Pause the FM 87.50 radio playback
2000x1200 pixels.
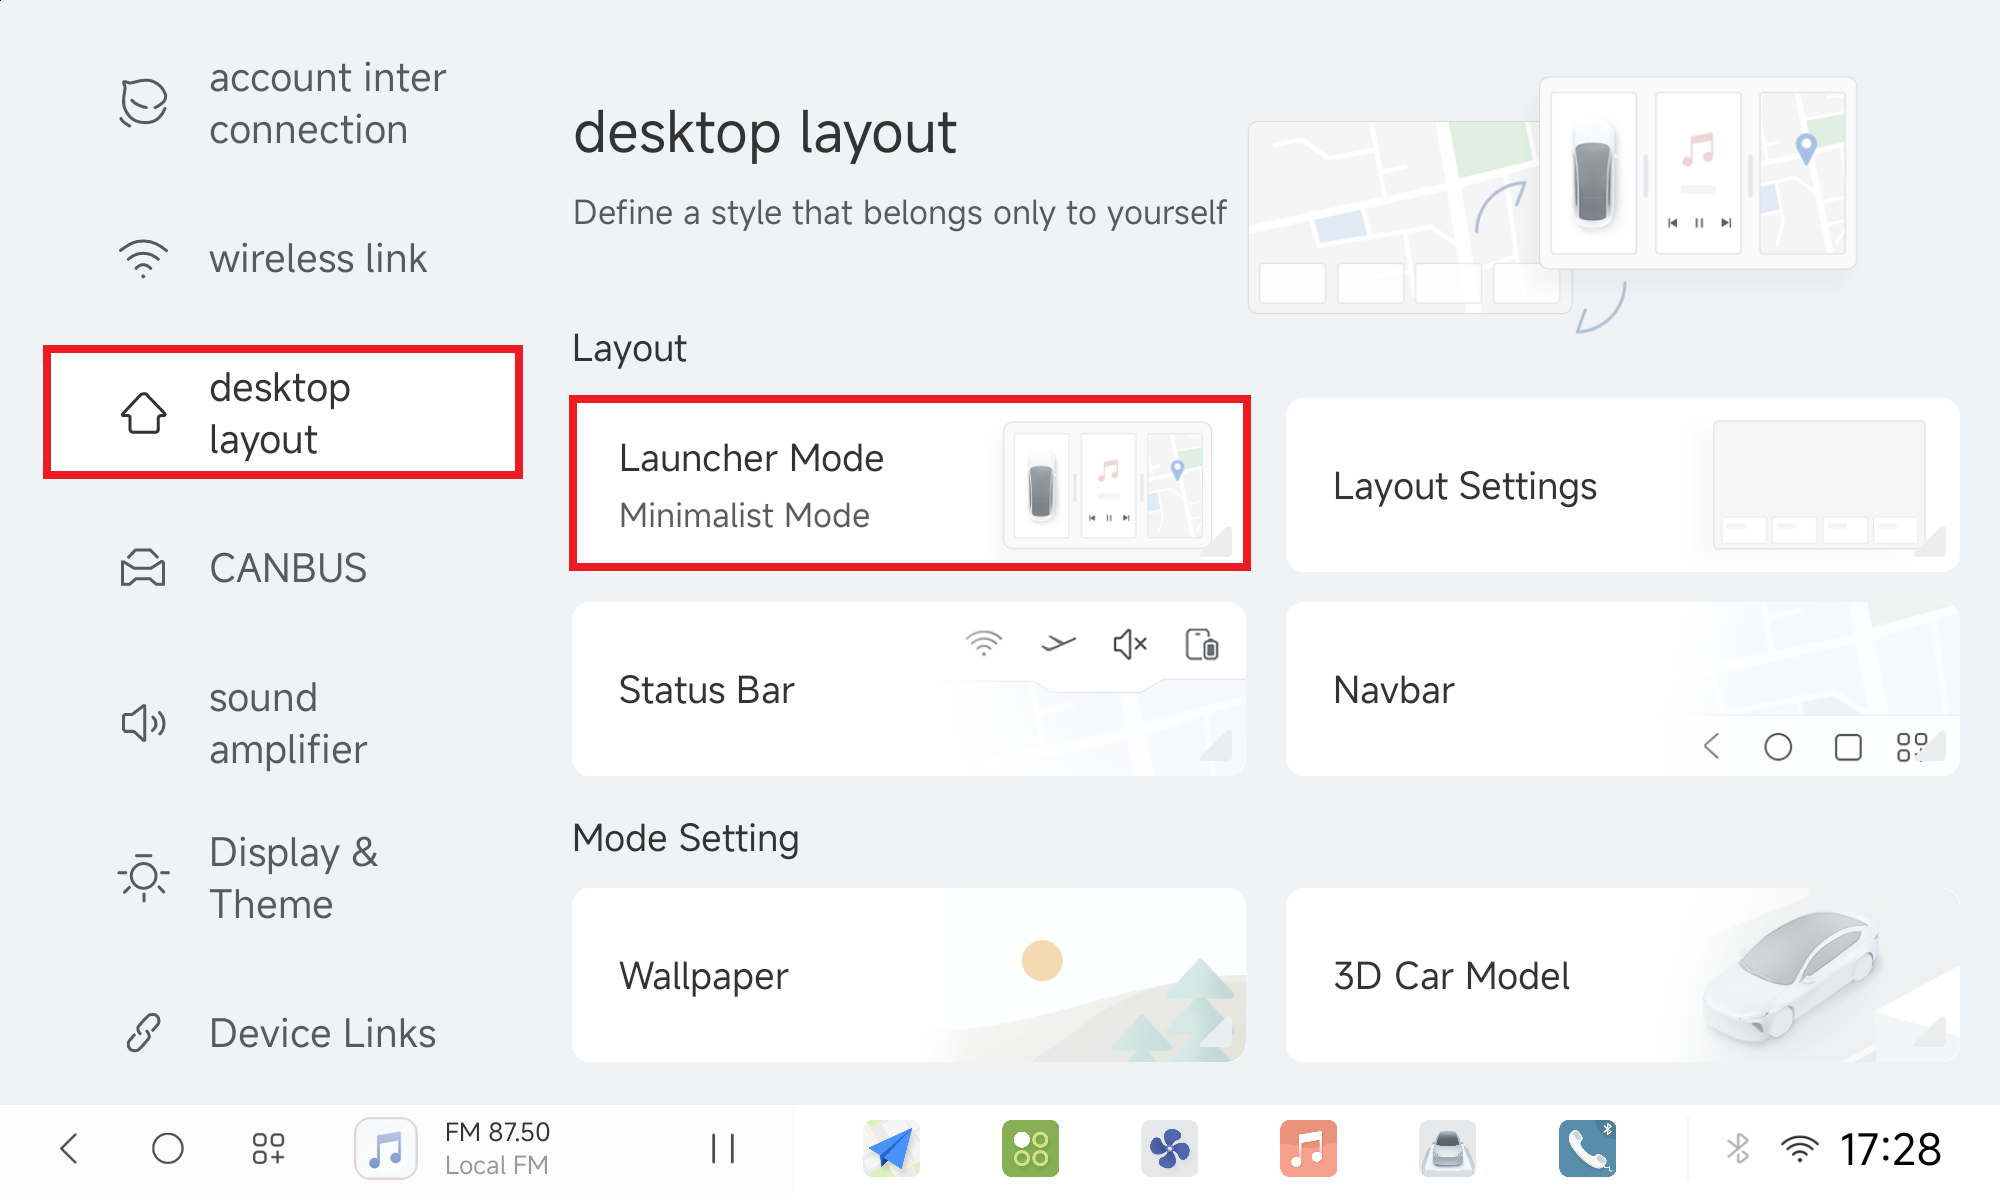point(722,1148)
